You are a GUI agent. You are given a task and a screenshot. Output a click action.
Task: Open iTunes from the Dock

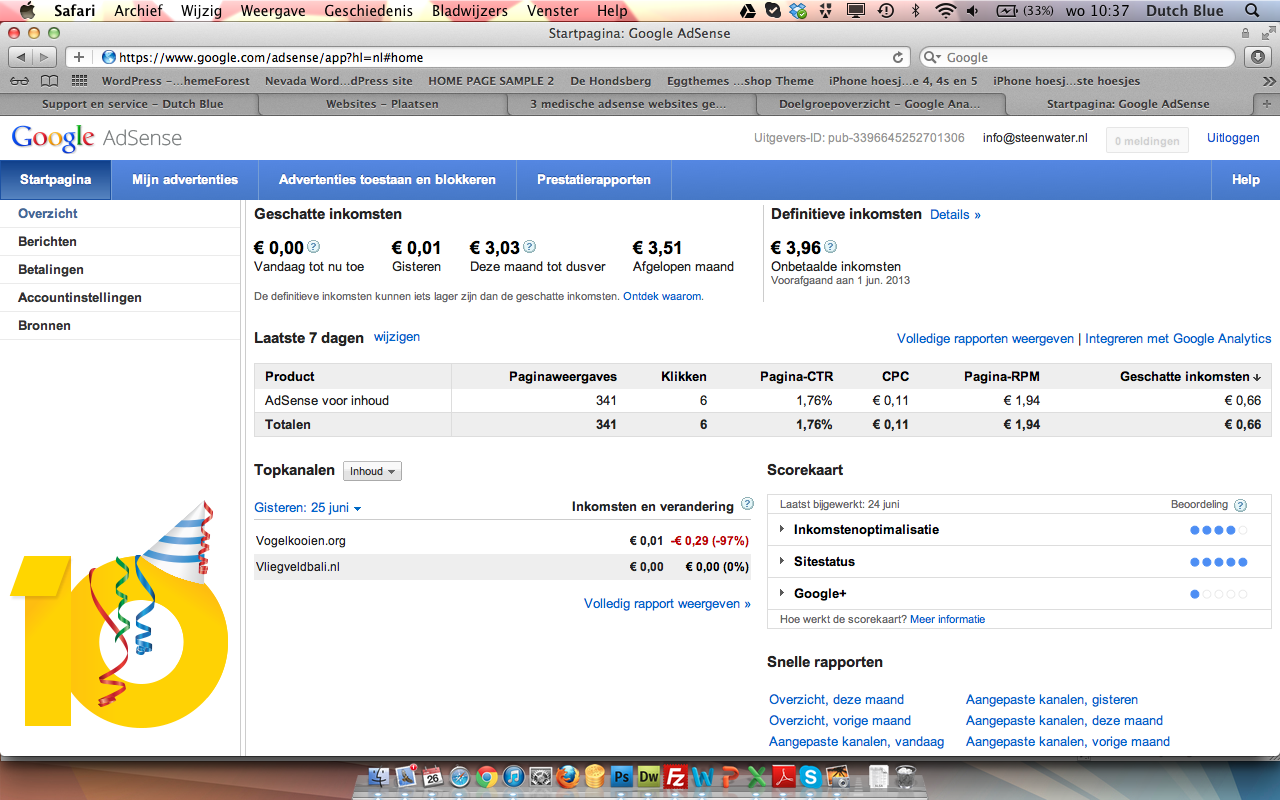pos(514,777)
